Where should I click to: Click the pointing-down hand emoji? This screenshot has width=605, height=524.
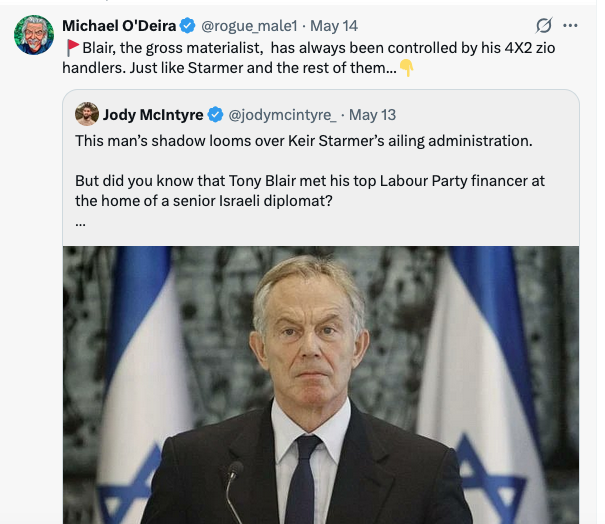[x=406, y=68]
